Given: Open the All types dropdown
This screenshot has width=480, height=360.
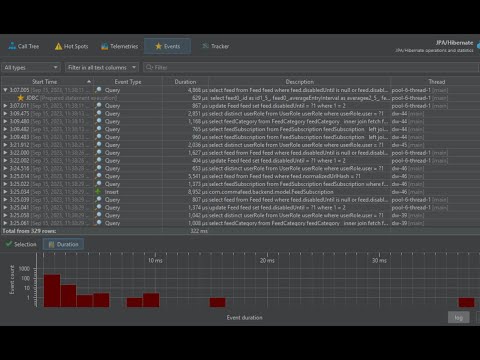Looking at the screenshot, I should tap(31, 68).
